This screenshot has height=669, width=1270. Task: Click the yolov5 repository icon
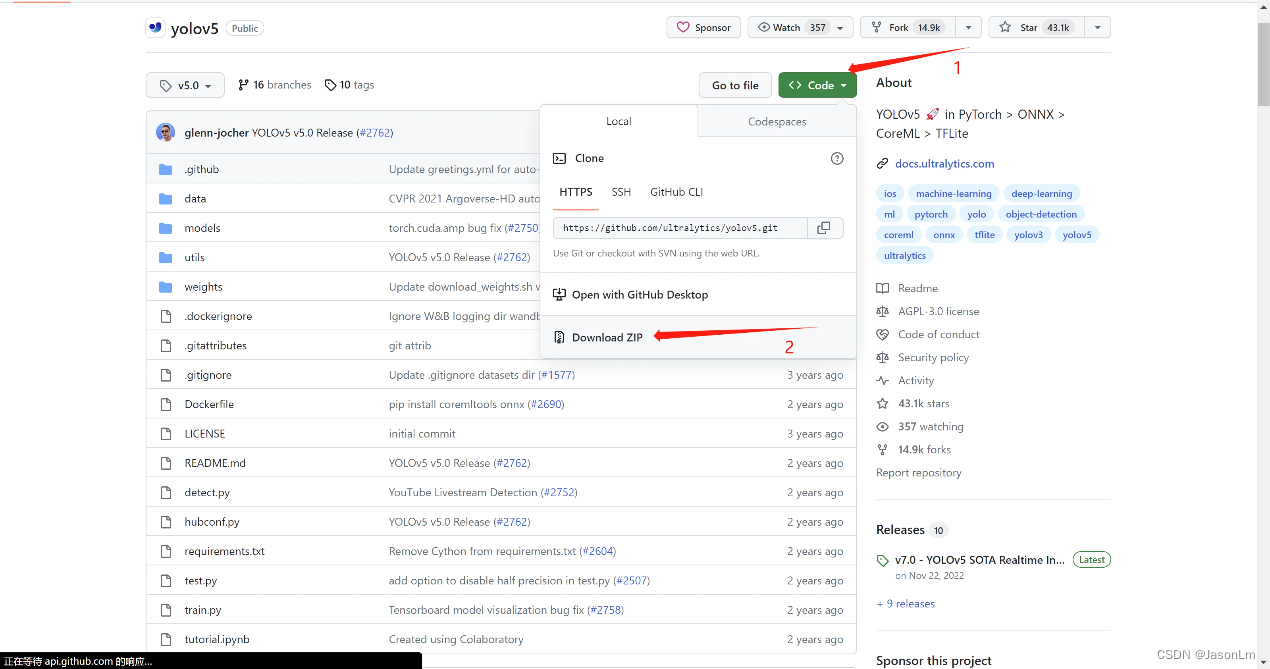click(x=155, y=28)
